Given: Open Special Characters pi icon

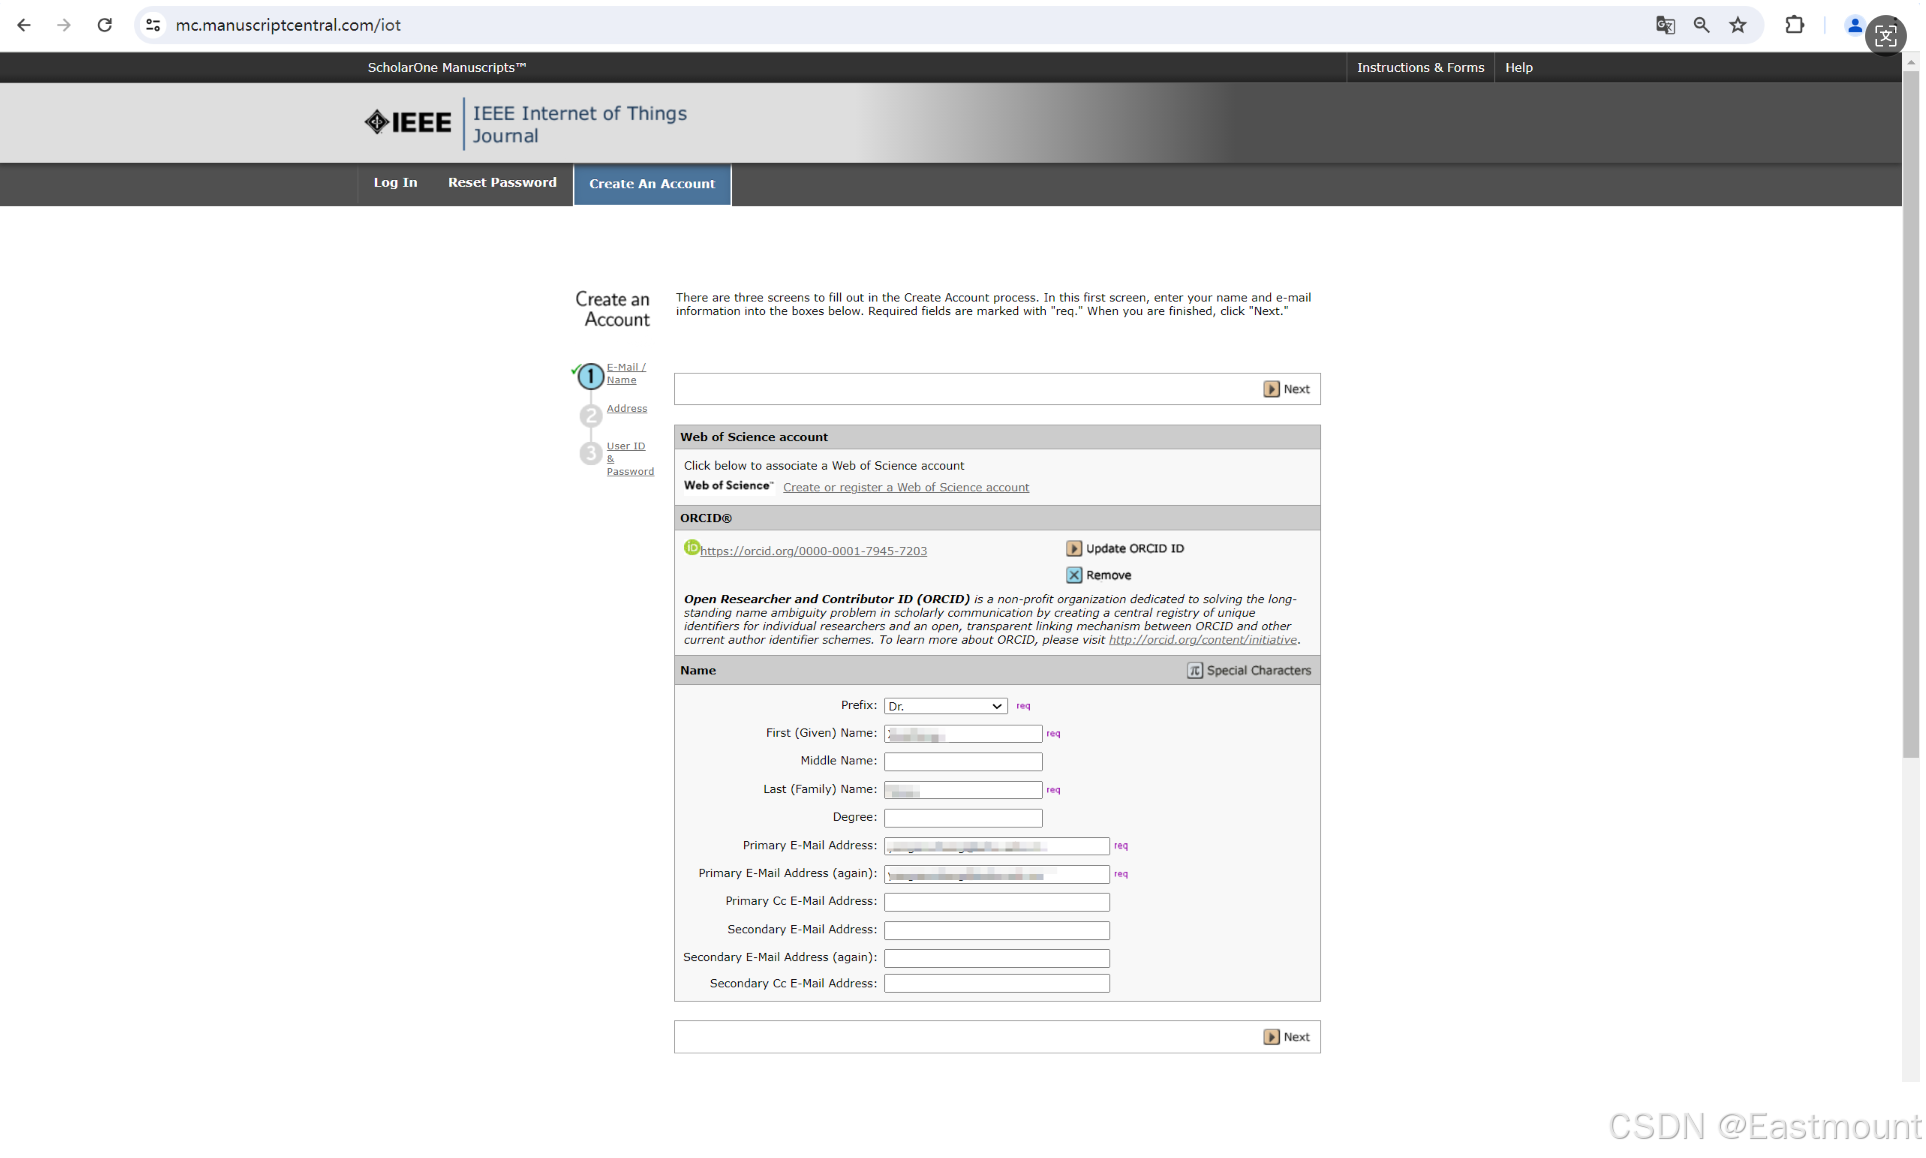Looking at the screenshot, I should pos(1195,670).
